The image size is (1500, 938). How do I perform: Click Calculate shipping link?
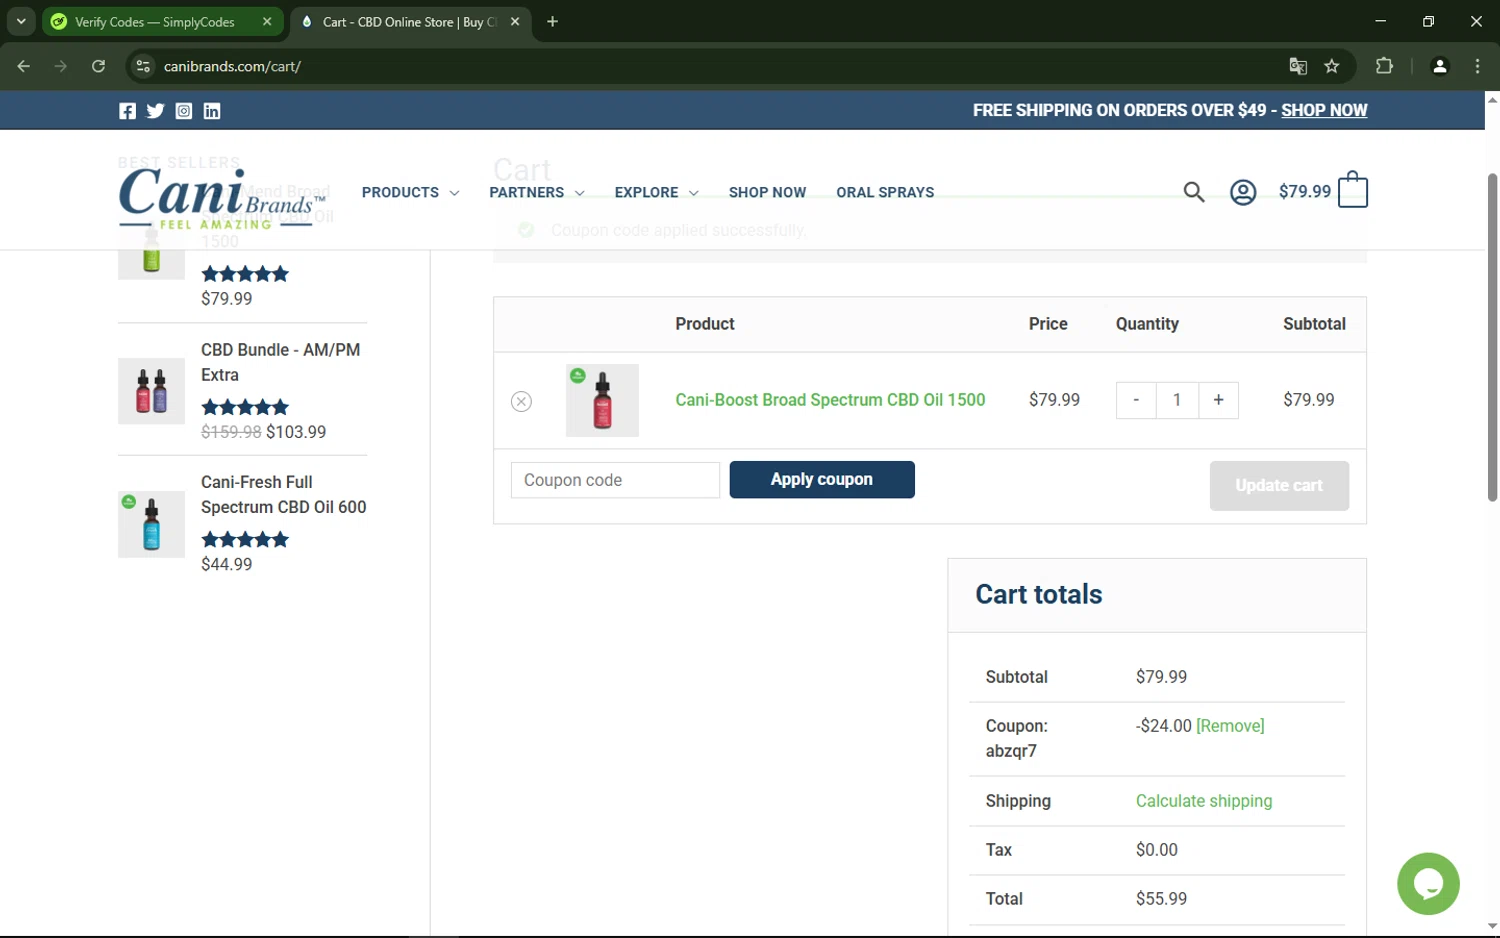(1204, 801)
